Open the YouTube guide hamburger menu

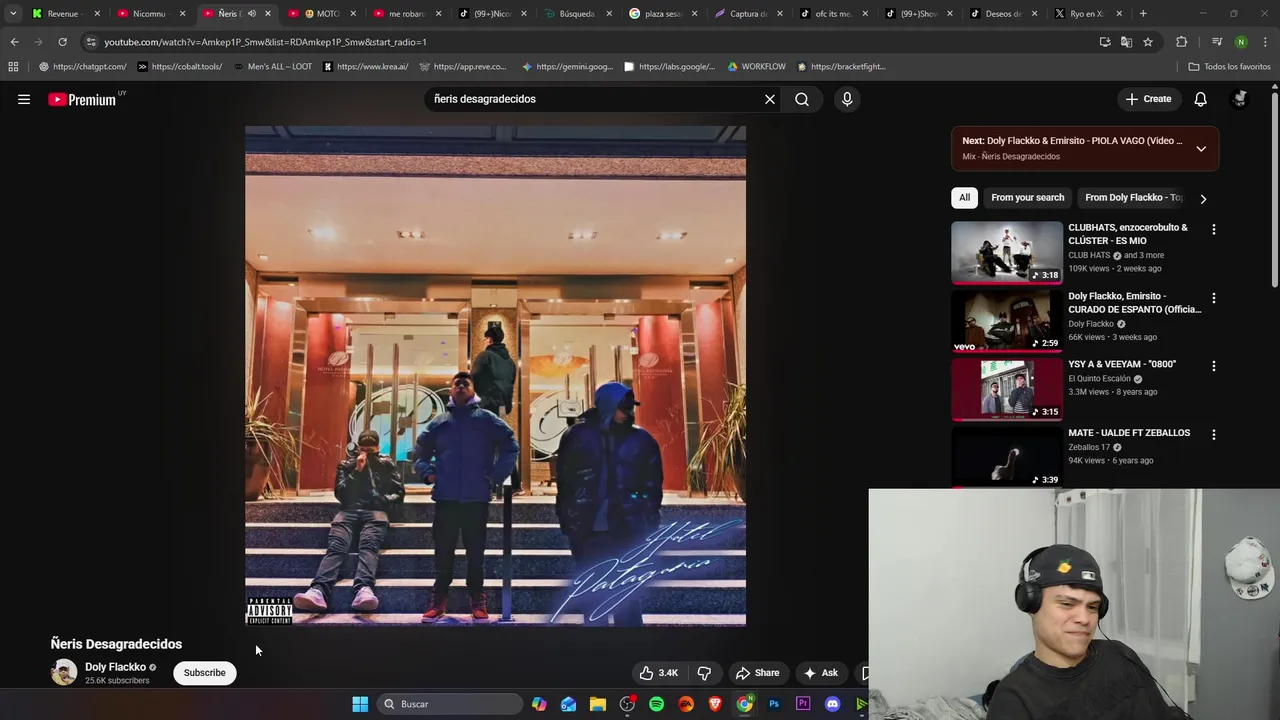24,99
